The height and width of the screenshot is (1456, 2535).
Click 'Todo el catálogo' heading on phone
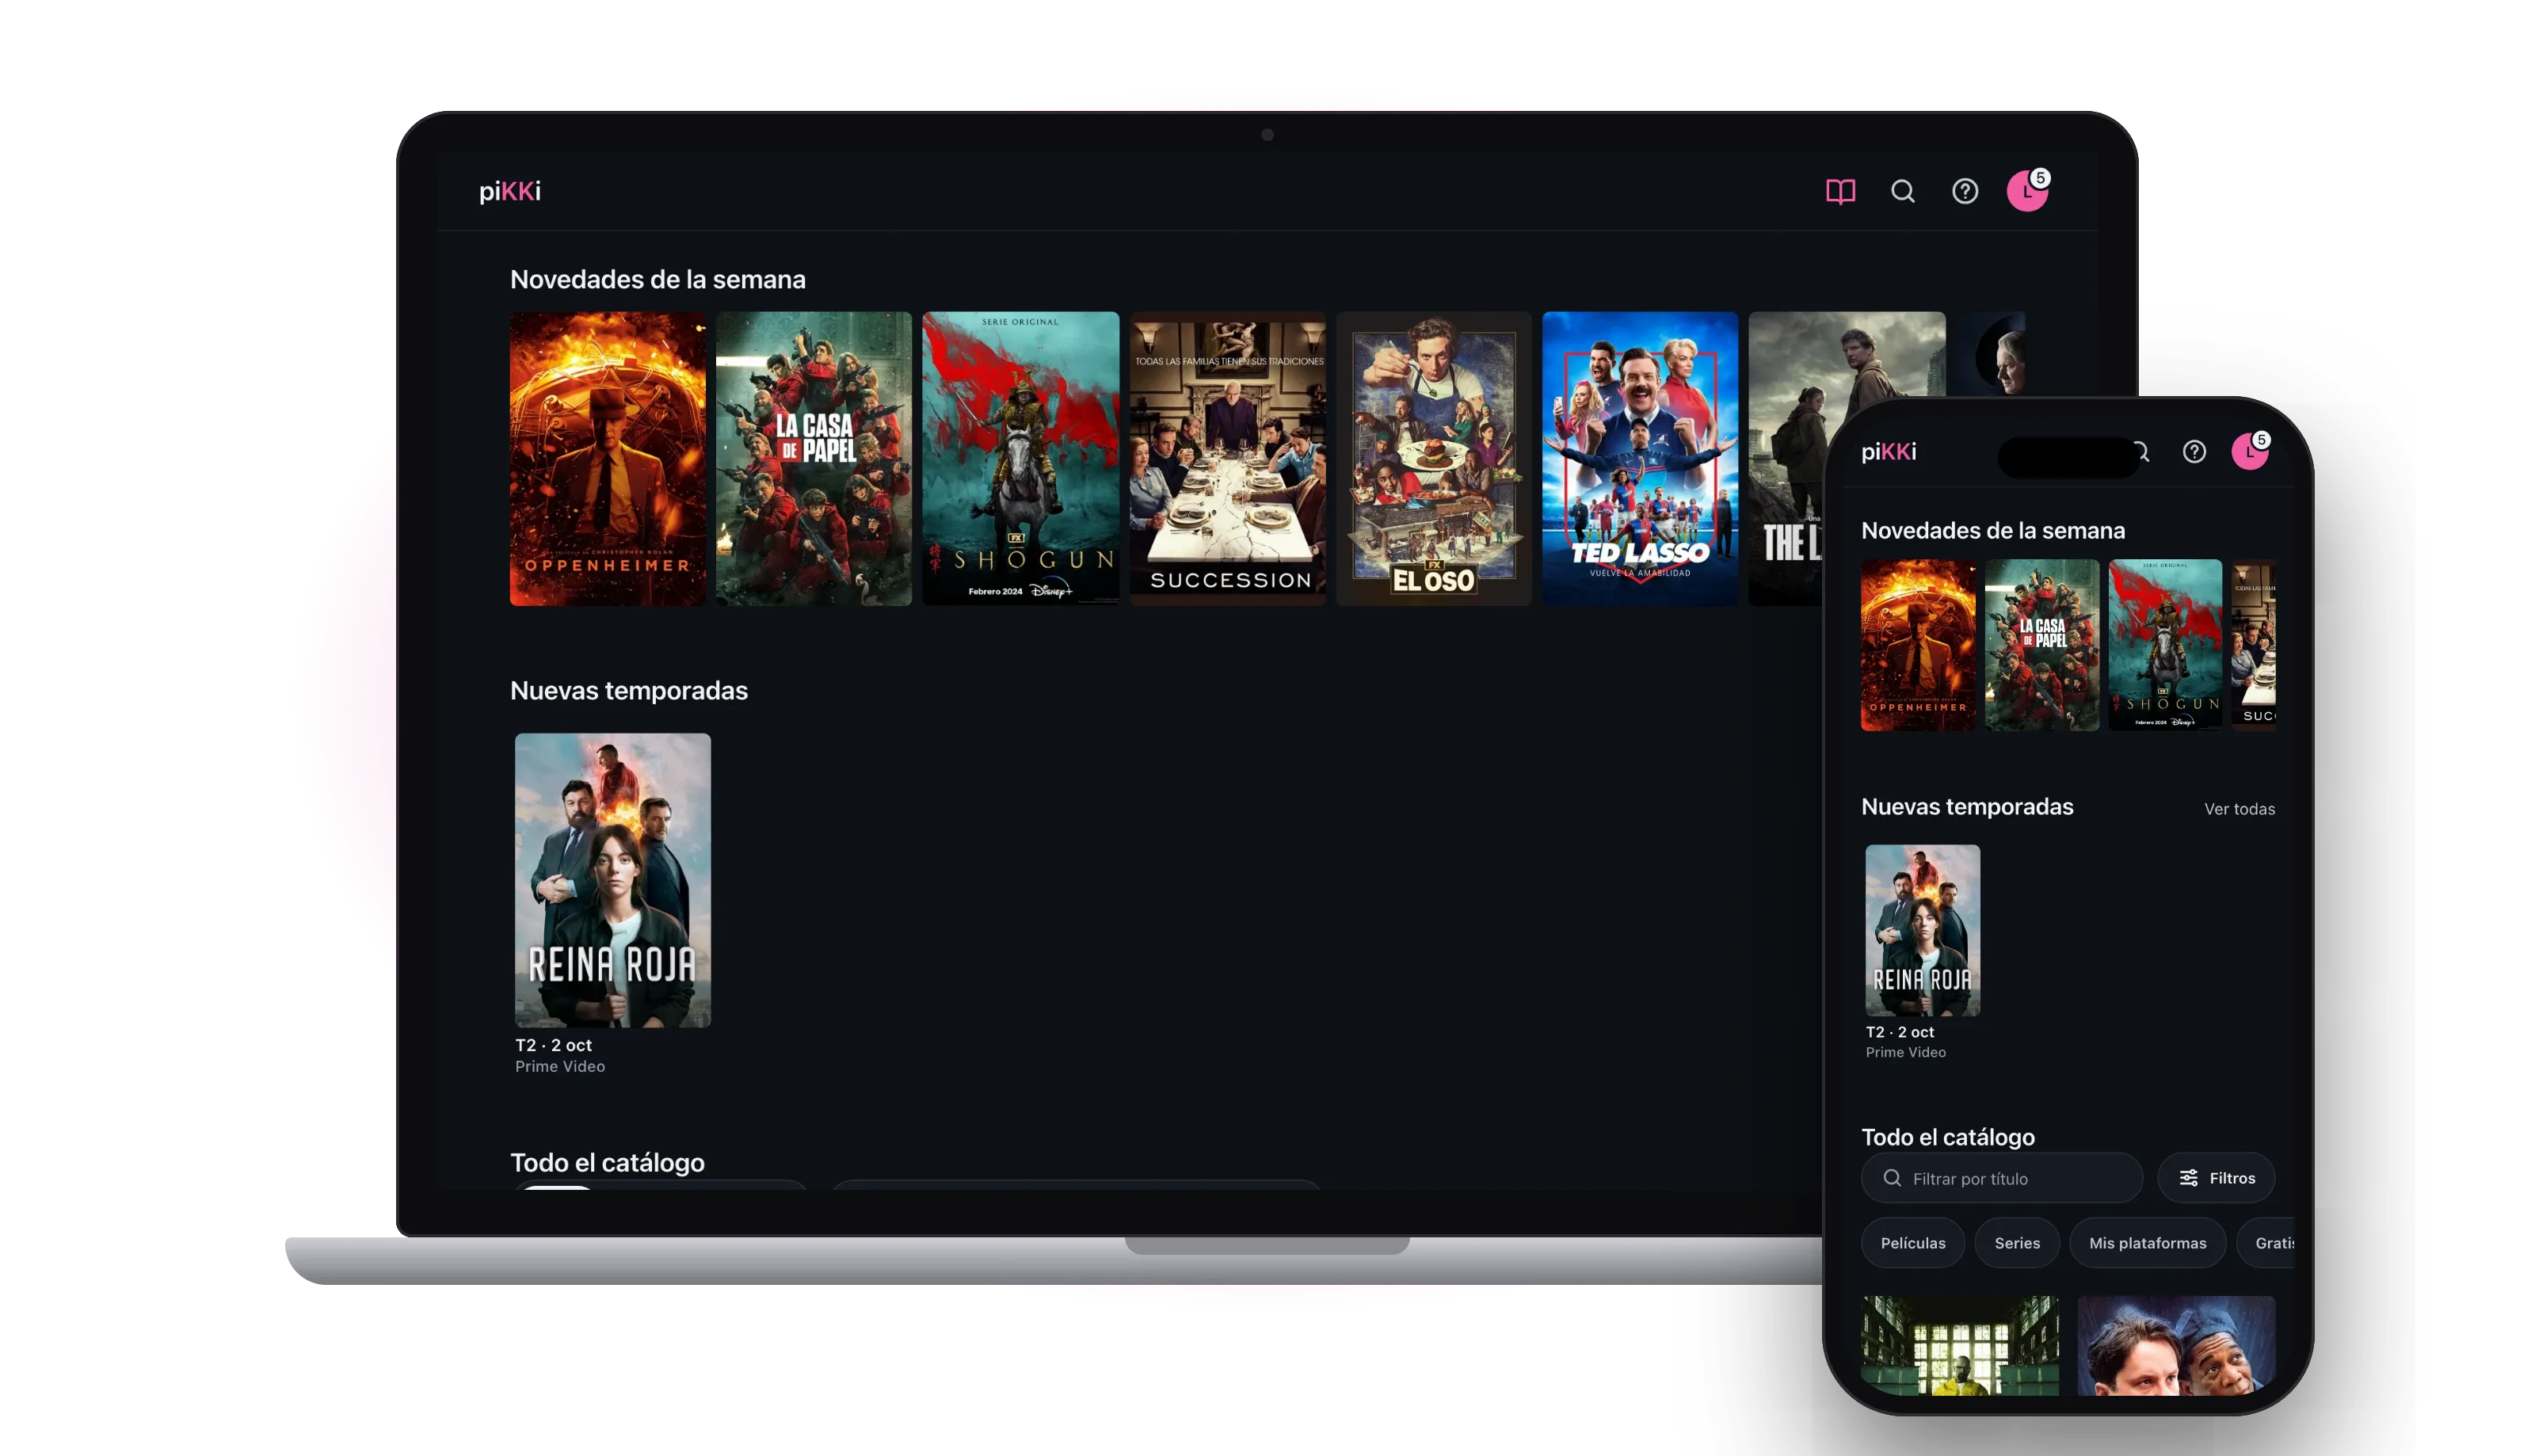point(1947,1137)
